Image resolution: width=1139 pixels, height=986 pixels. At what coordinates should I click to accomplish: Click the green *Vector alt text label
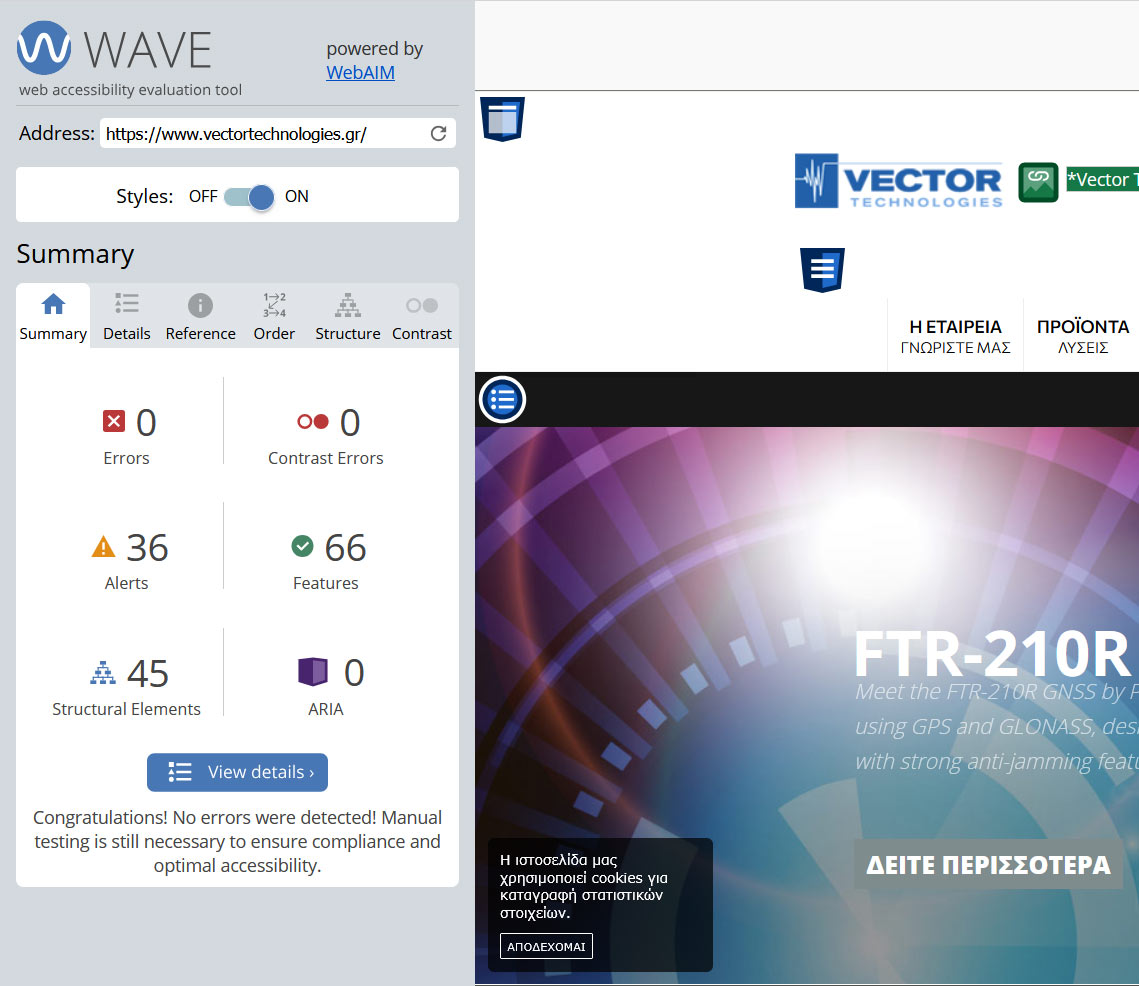click(x=1102, y=179)
